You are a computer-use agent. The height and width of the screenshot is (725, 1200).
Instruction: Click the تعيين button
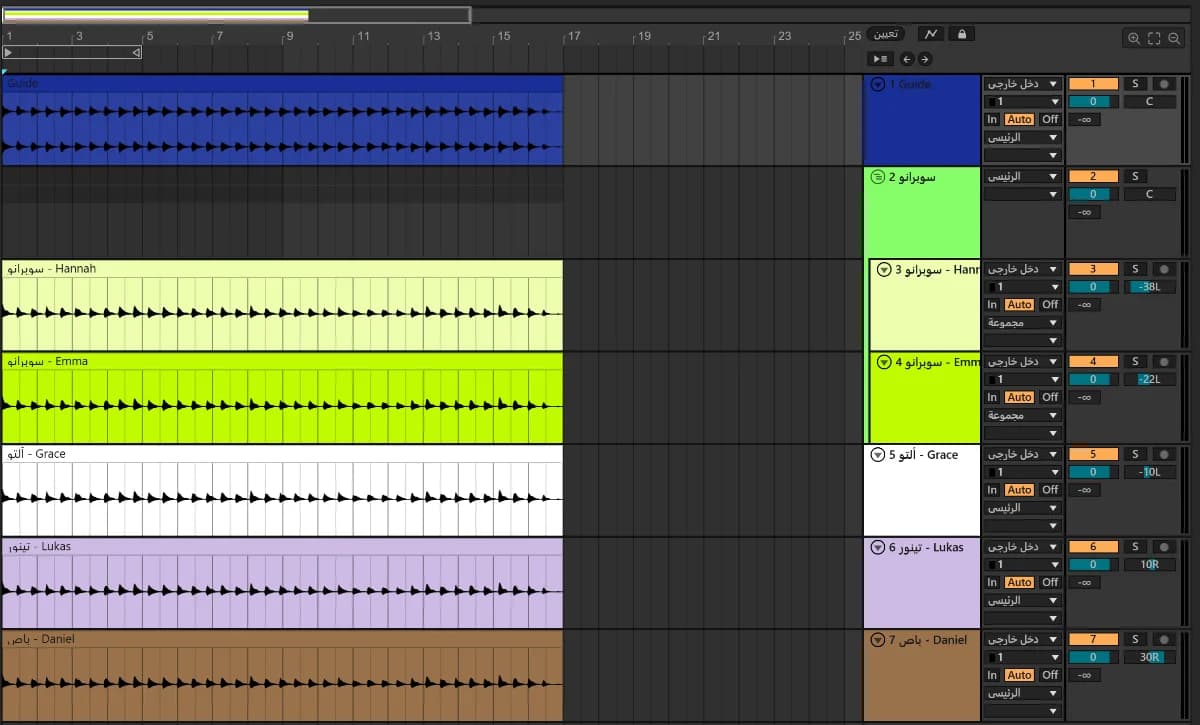coord(885,34)
